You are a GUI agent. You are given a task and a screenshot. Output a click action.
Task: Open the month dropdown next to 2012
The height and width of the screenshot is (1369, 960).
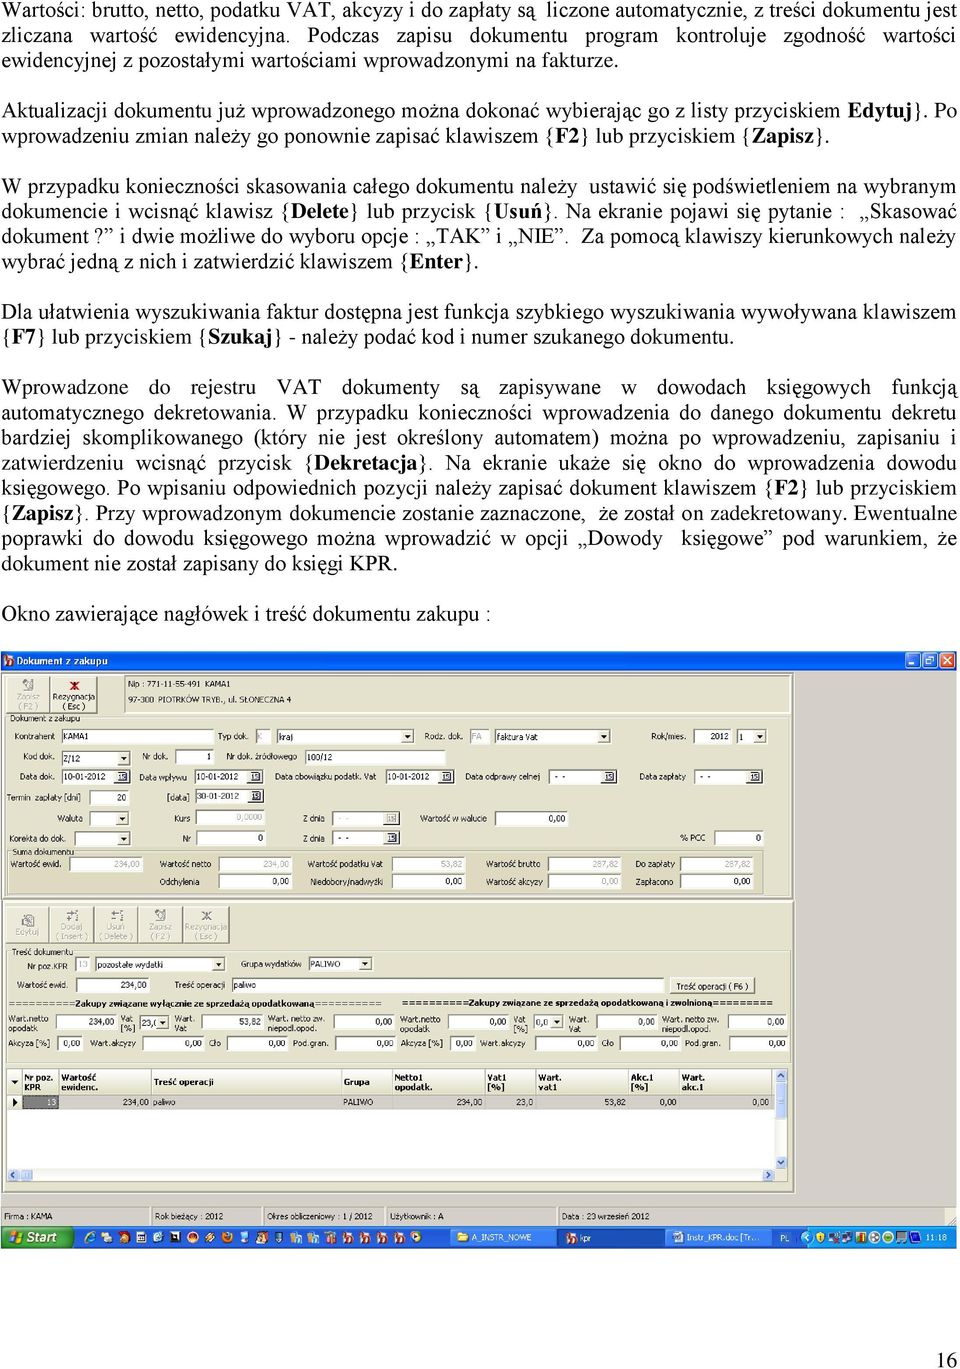[760, 737]
